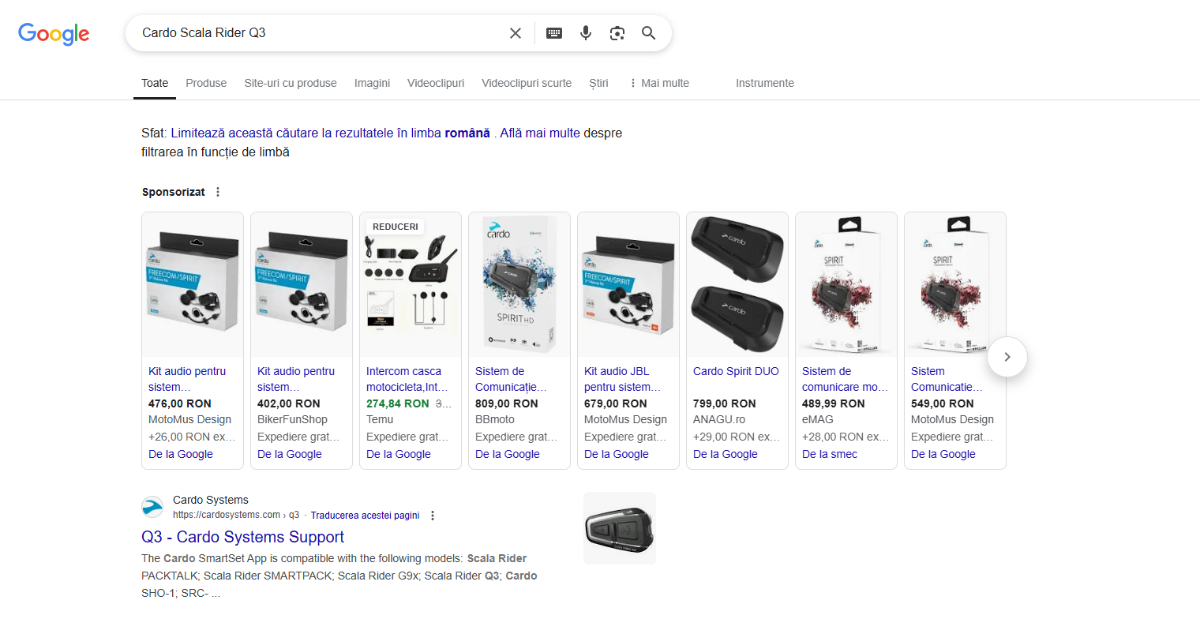The image size is (1200, 619).
Task: Open Sistem Comunicatie title above 549,00 RON
Action: (947, 379)
